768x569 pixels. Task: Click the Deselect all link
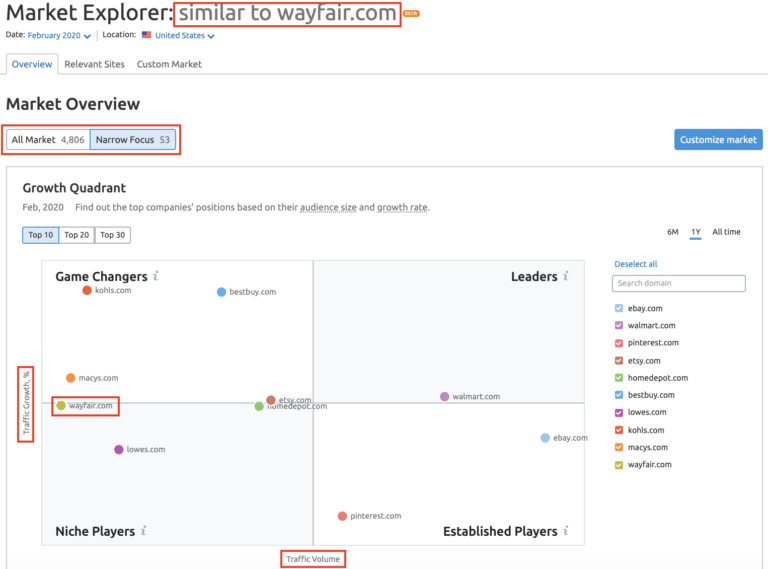636,264
